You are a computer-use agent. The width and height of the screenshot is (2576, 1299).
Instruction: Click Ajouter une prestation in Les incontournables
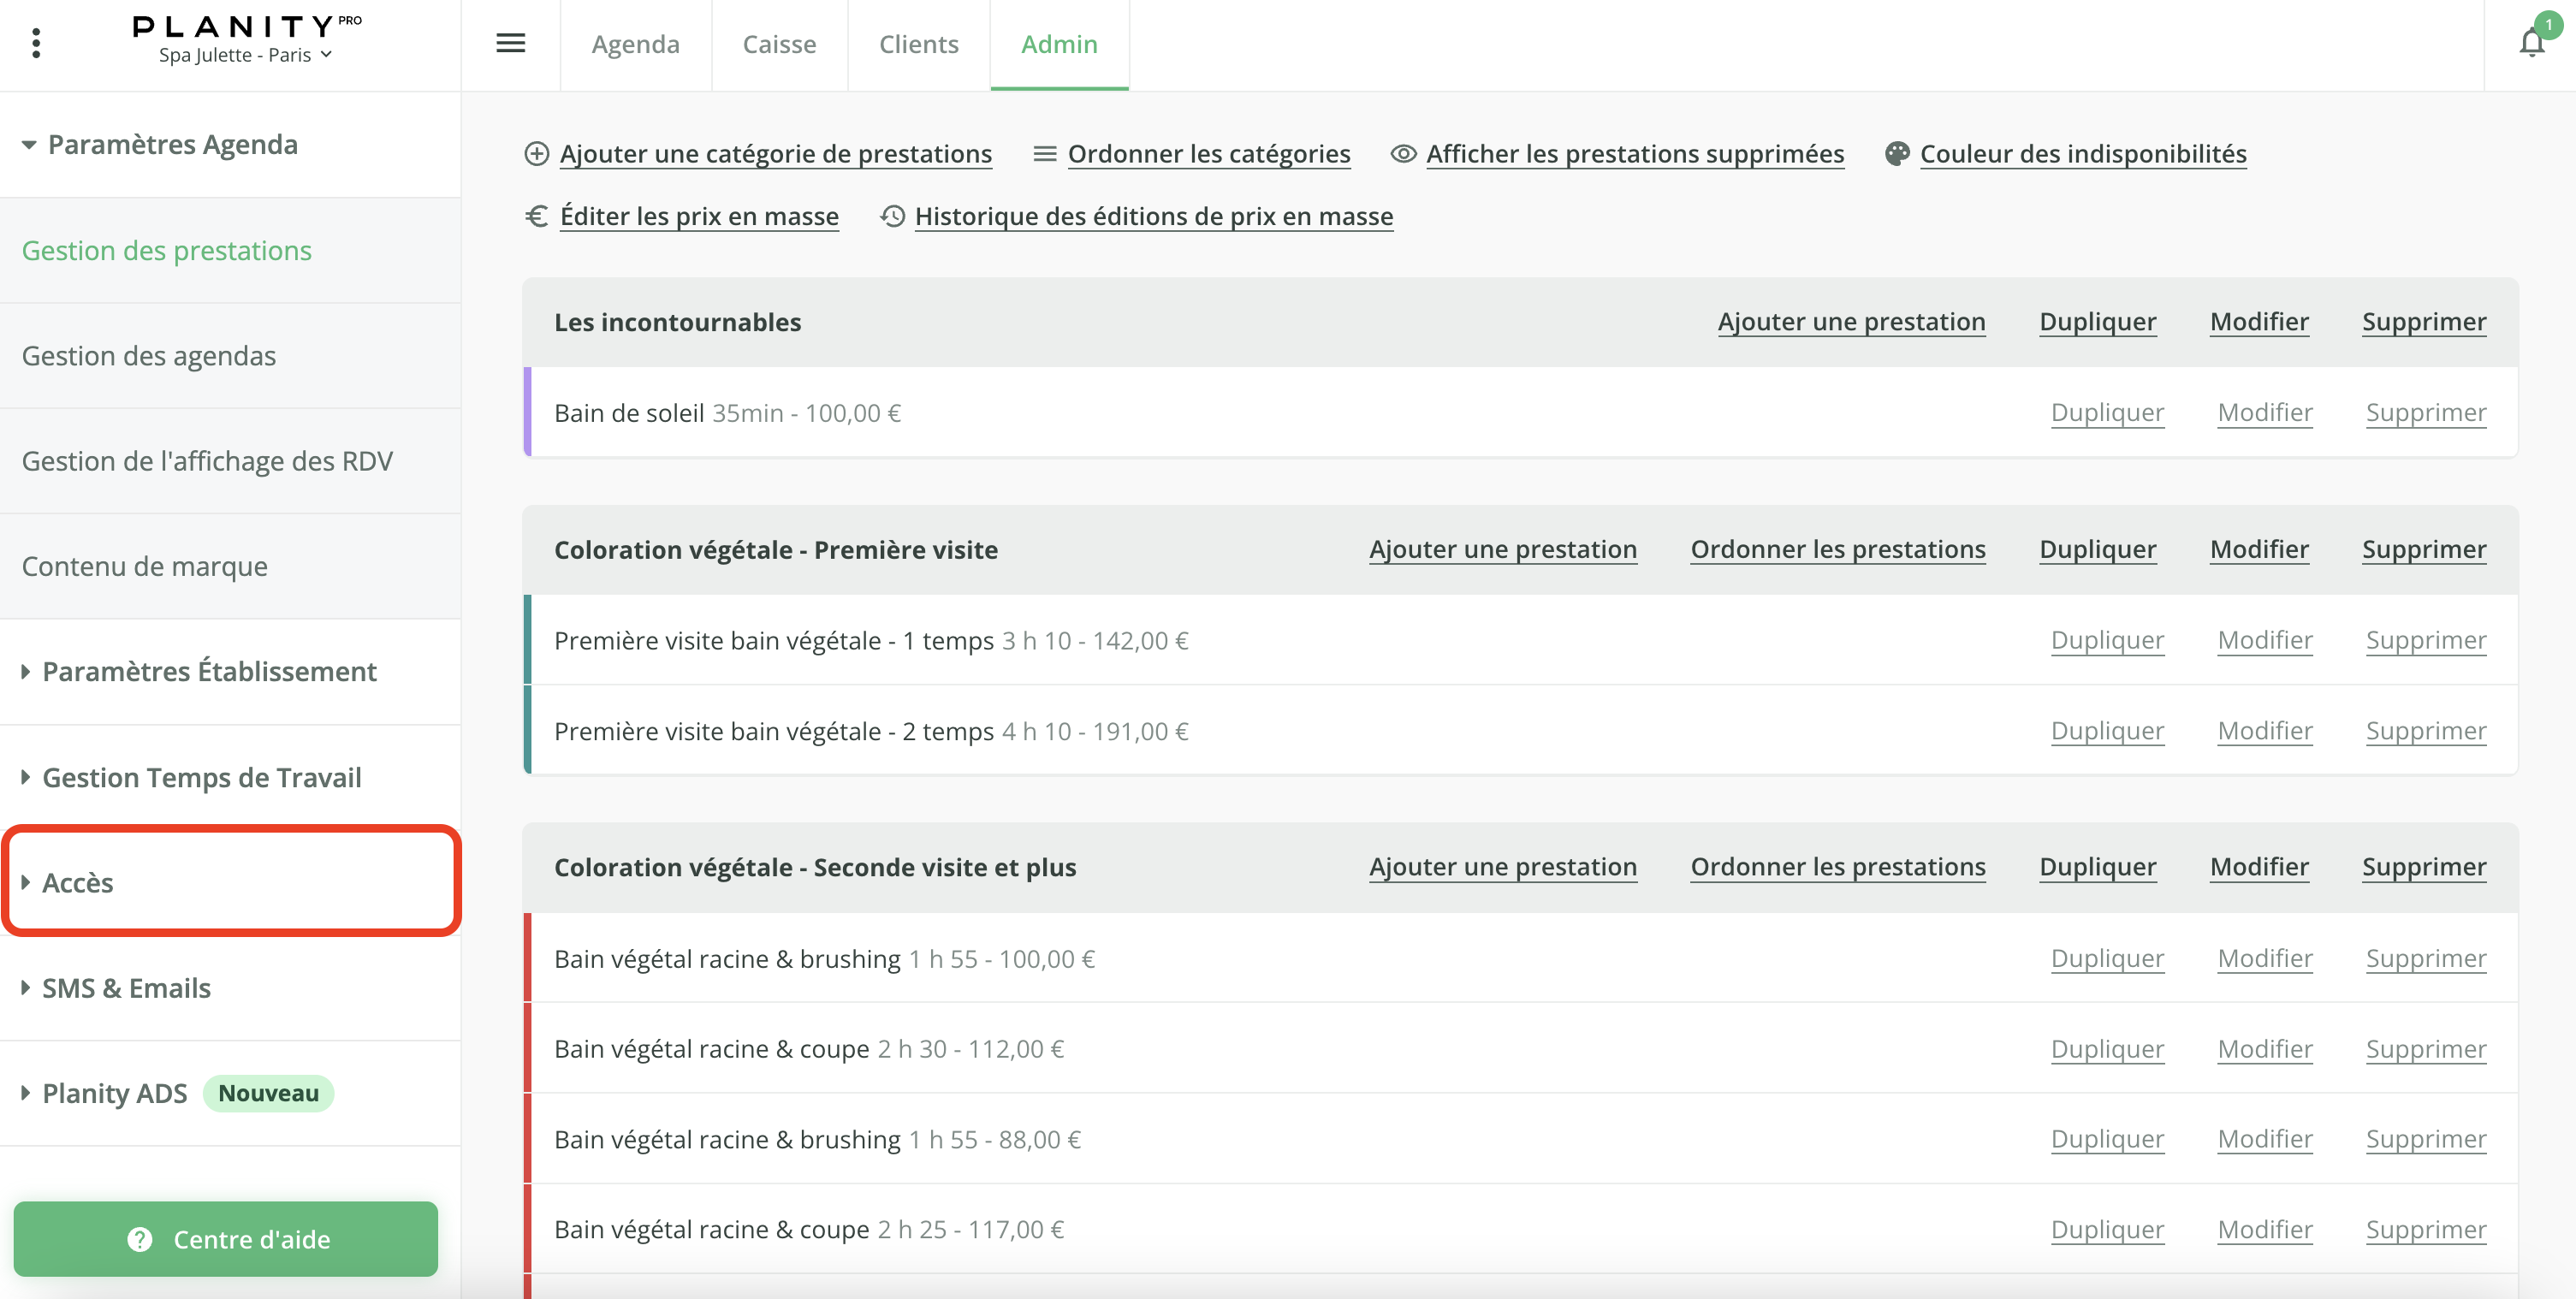pos(1850,322)
